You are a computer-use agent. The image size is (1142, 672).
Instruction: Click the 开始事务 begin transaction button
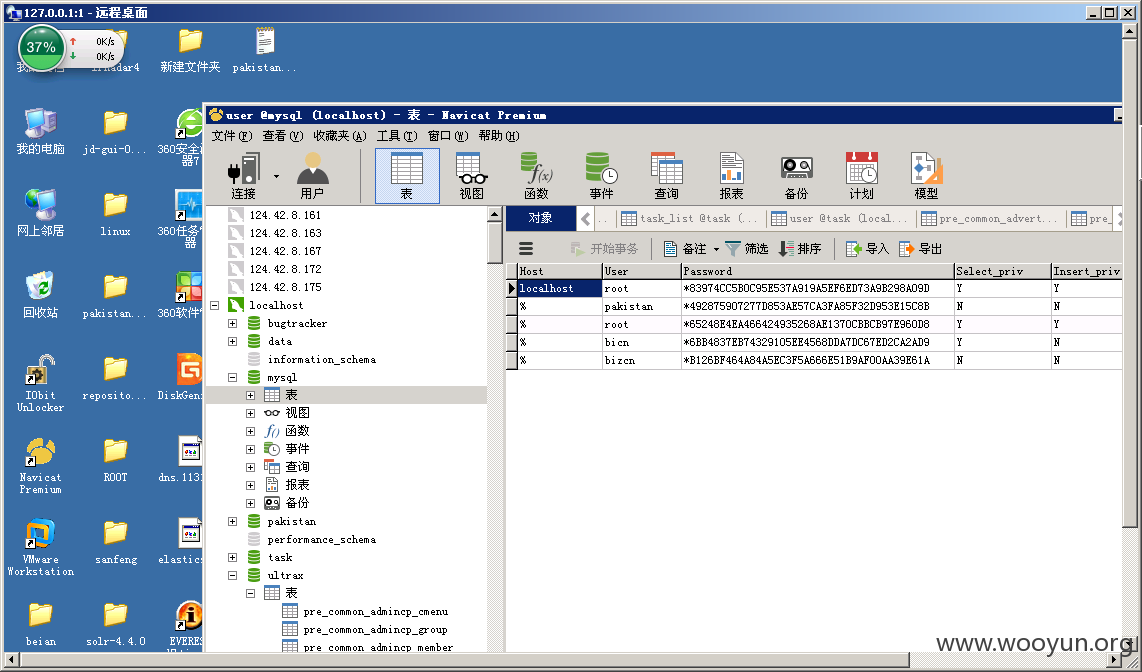click(x=604, y=249)
